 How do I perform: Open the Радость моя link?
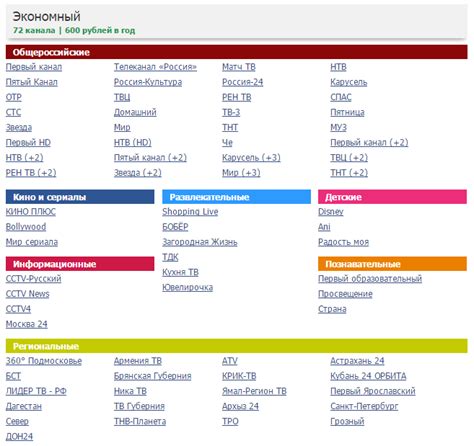[x=344, y=242]
